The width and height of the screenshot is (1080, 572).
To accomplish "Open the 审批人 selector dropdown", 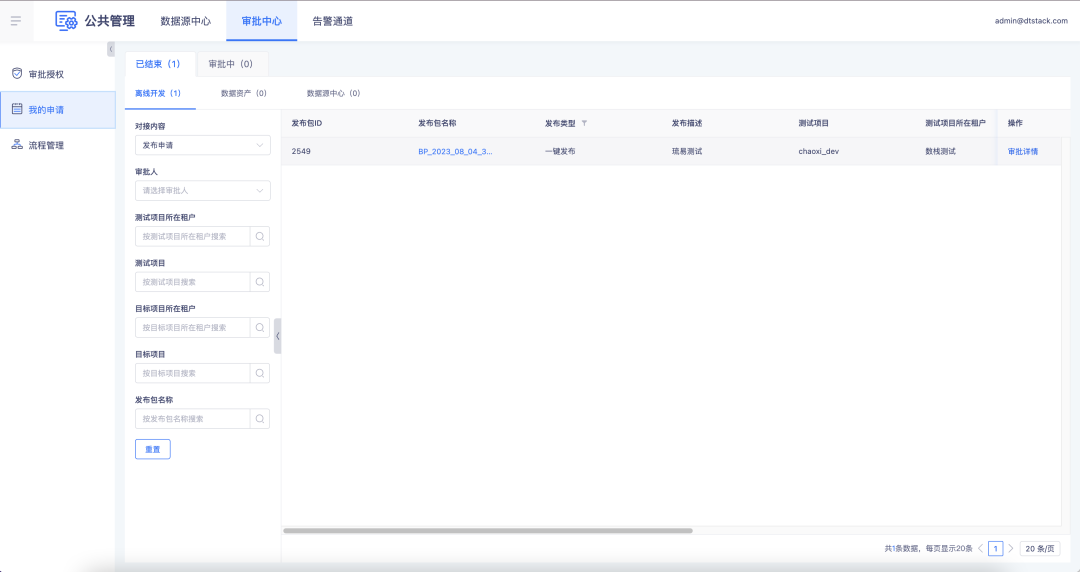I will click(202, 190).
